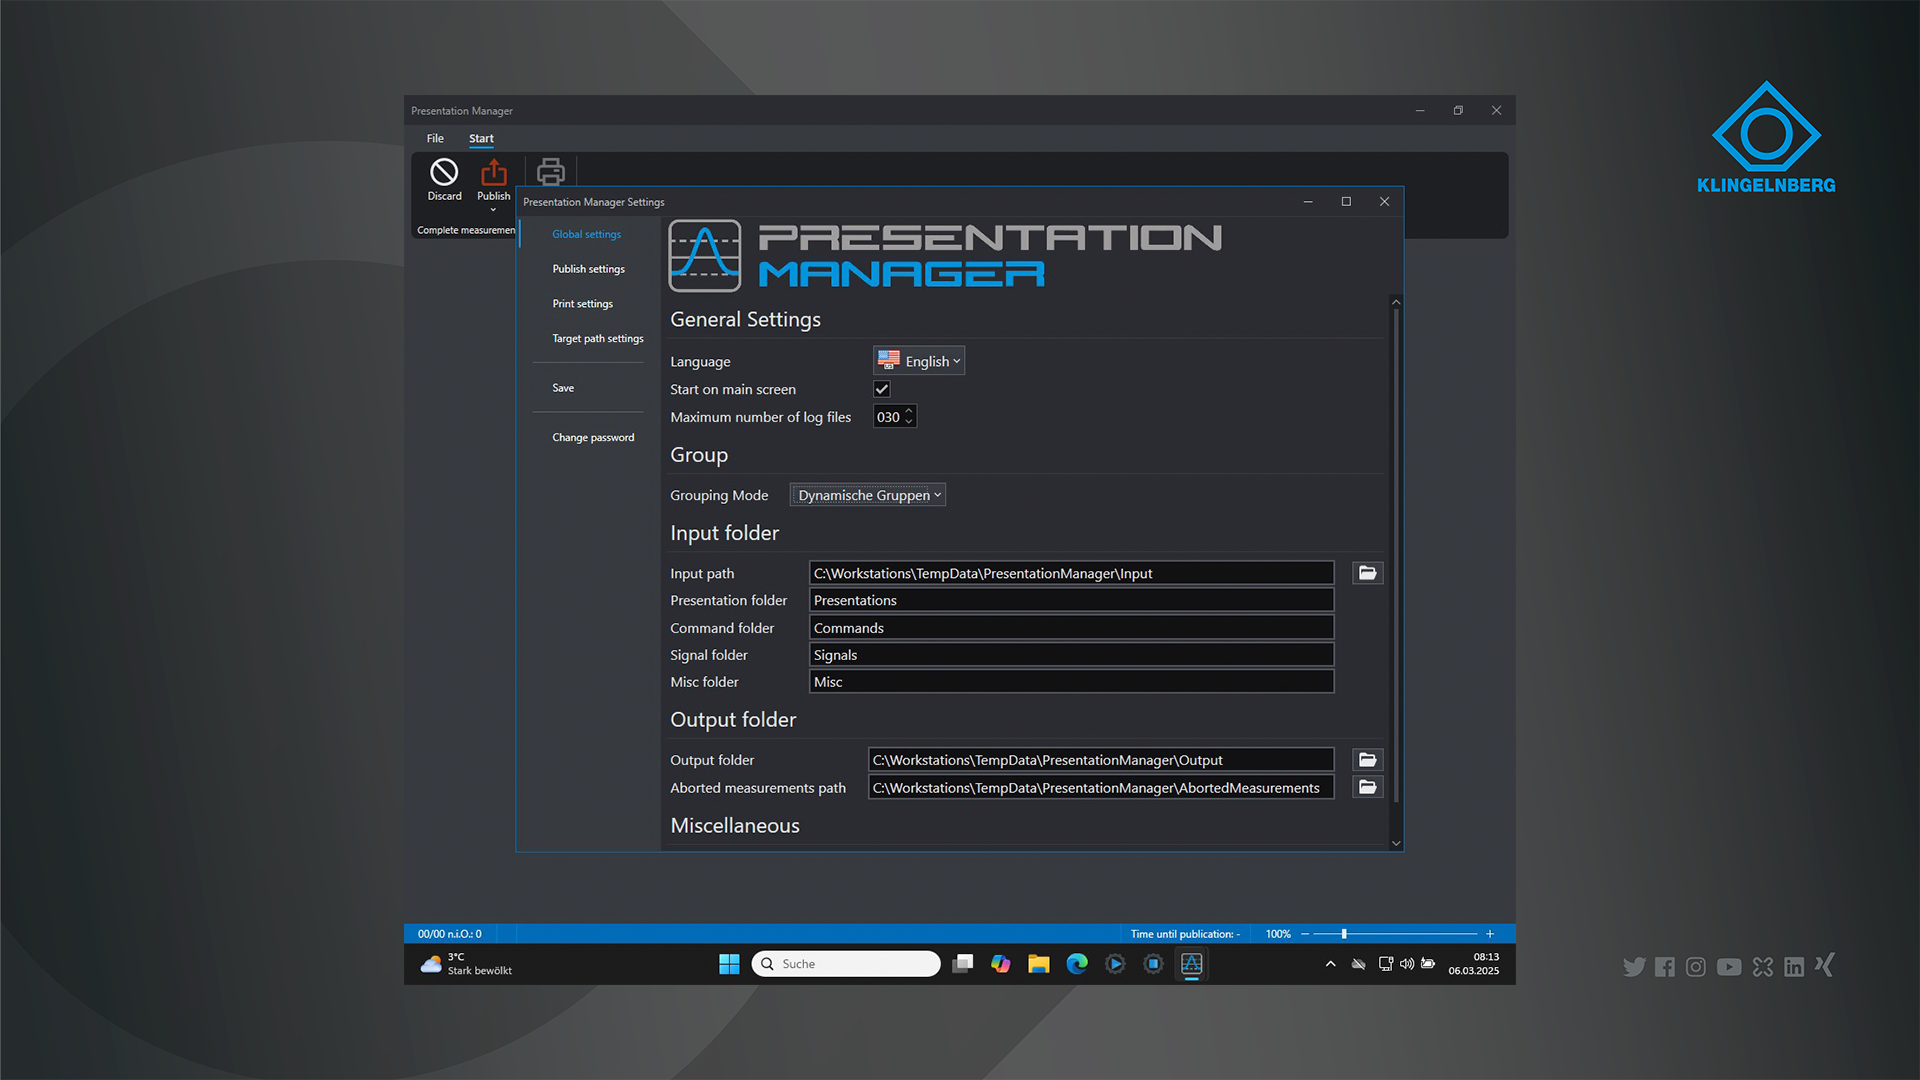Click the 'Complete measuremen' ribbon group label
1920x1080 pixels.
[x=466, y=230]
